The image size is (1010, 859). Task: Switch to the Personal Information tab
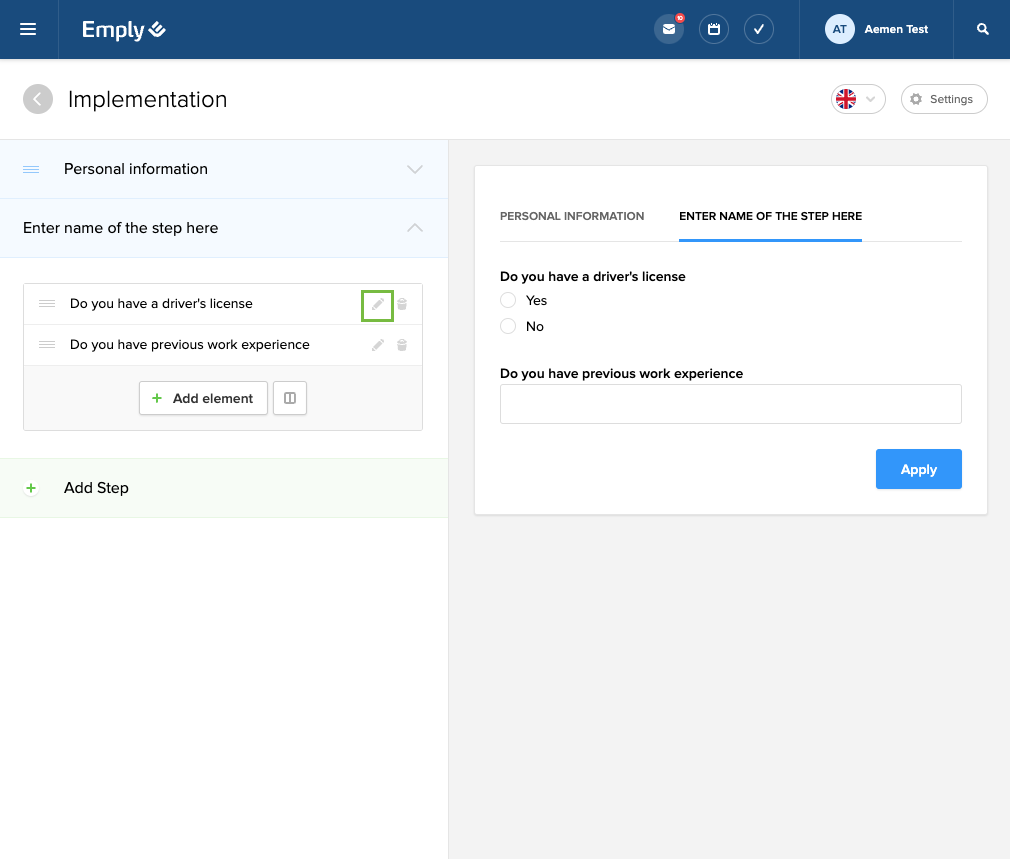pyautogui.click(x=572, y=216)
